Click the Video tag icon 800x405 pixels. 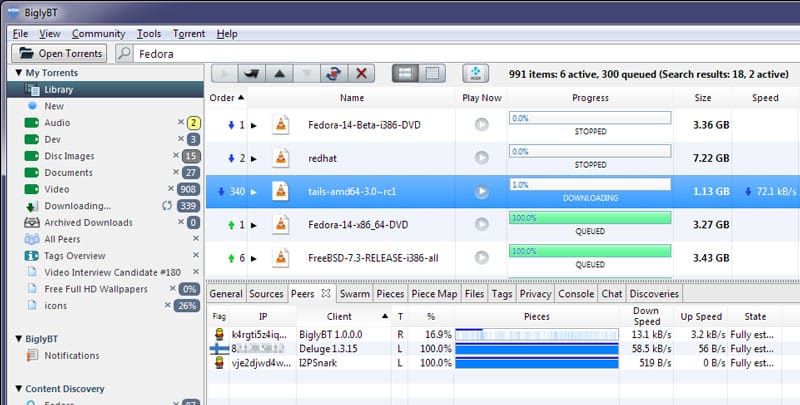pyautogui.click(x=32, y=189)
